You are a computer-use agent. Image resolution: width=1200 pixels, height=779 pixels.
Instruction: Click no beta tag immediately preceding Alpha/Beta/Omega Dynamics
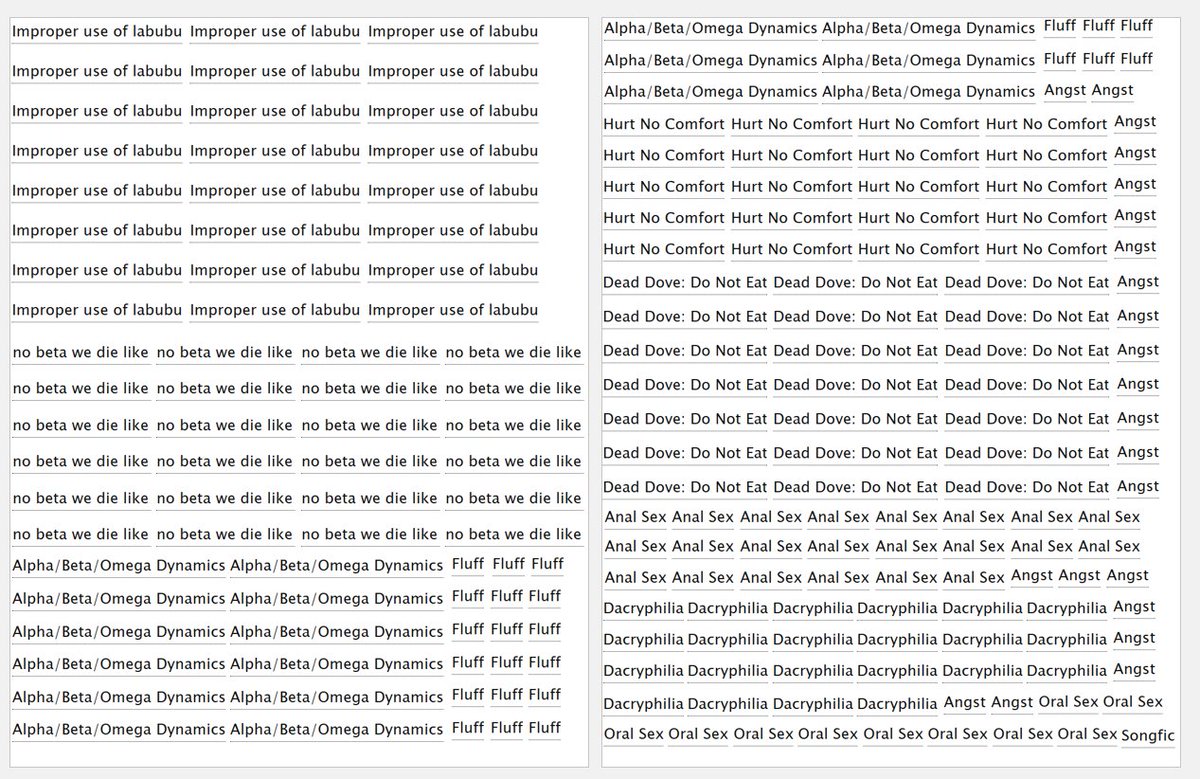[513, 534]
